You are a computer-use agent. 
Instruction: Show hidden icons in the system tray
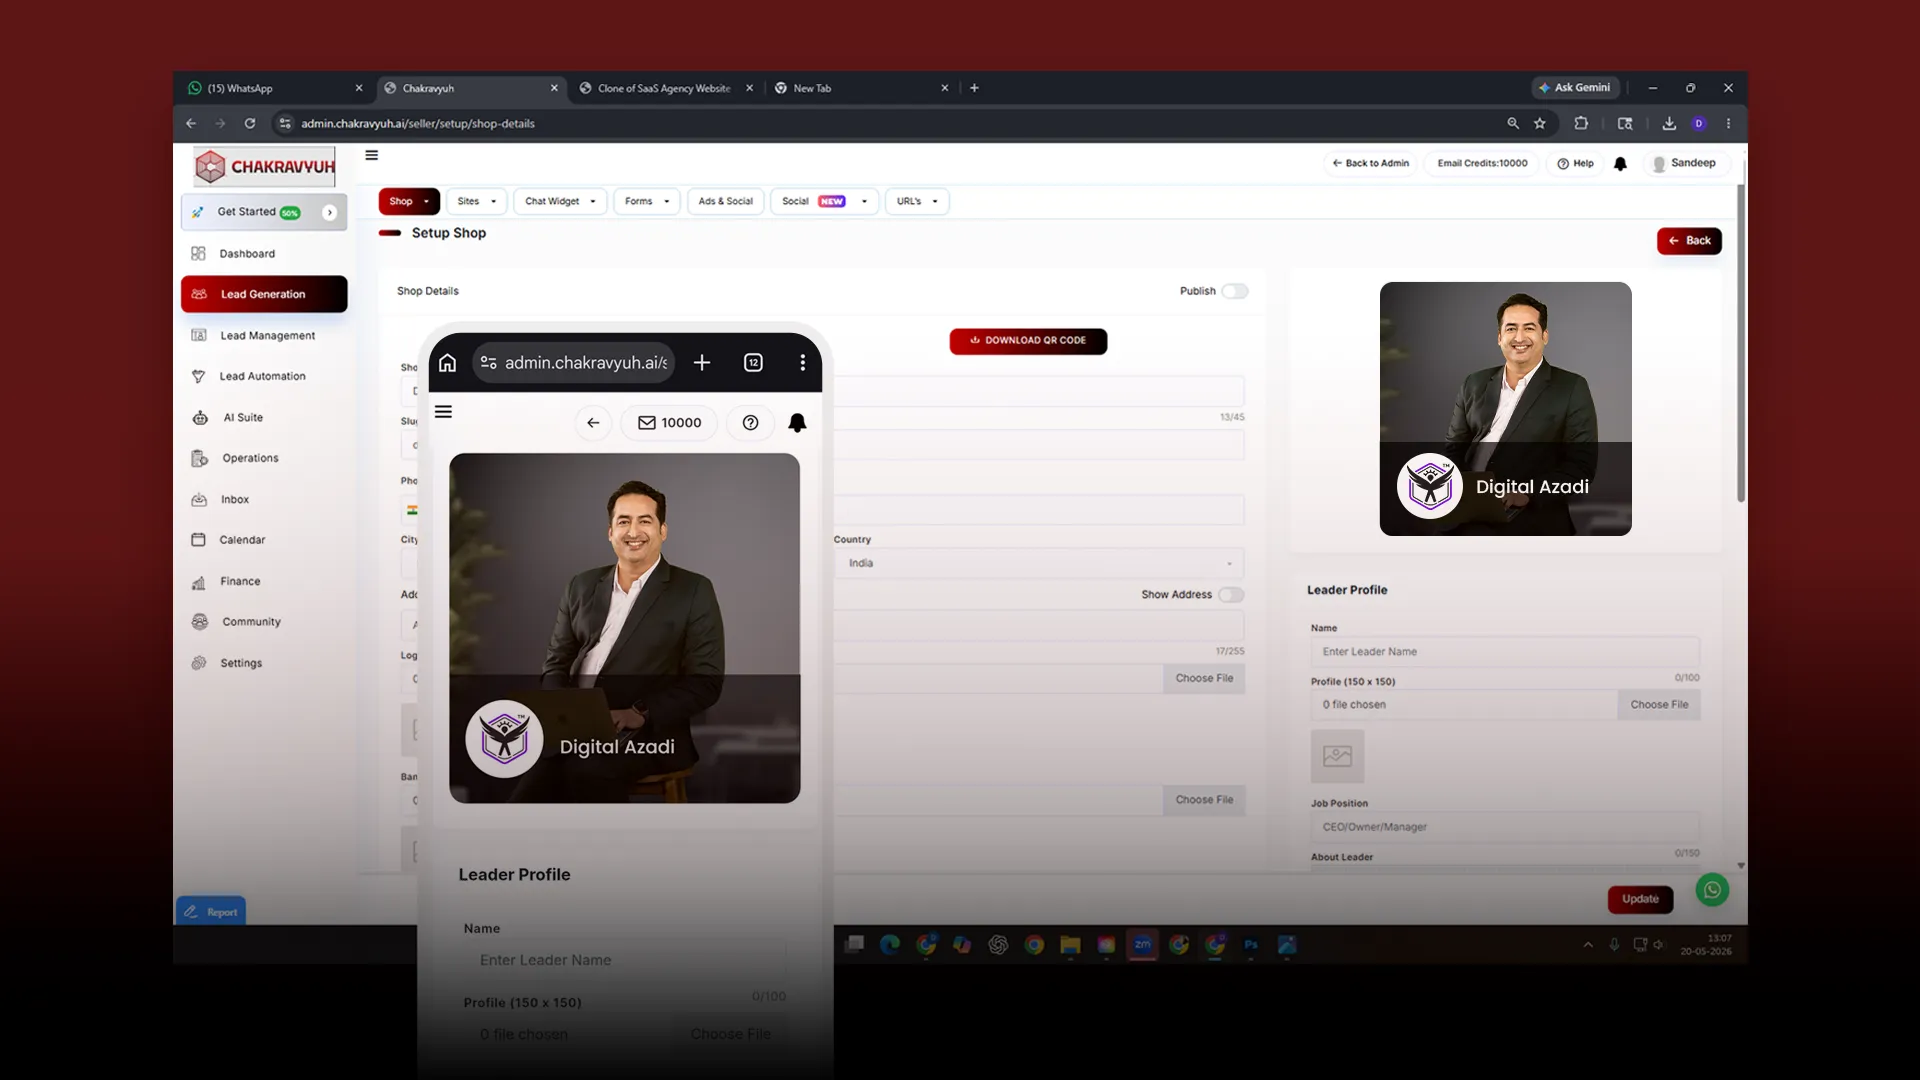point(1588,945)
